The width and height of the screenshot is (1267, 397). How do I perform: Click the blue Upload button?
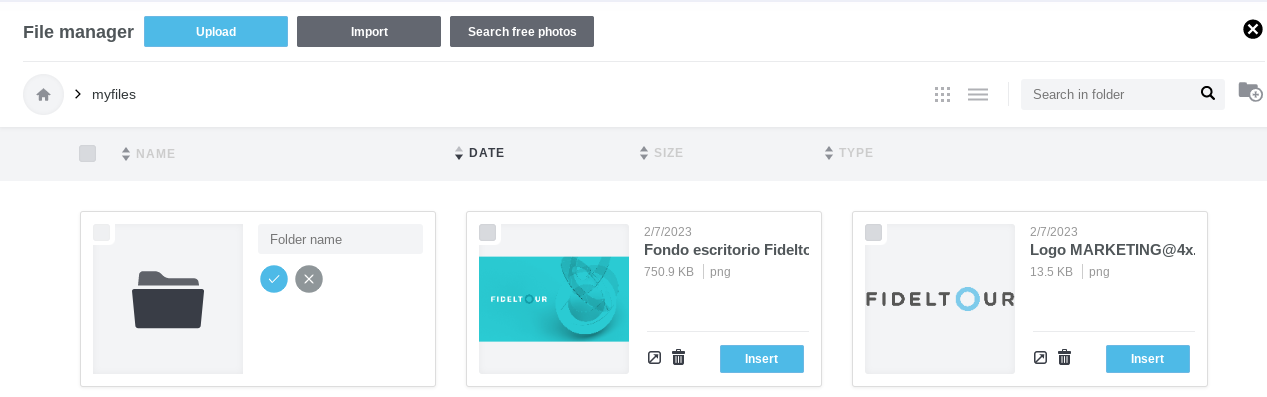click(216, 32)
